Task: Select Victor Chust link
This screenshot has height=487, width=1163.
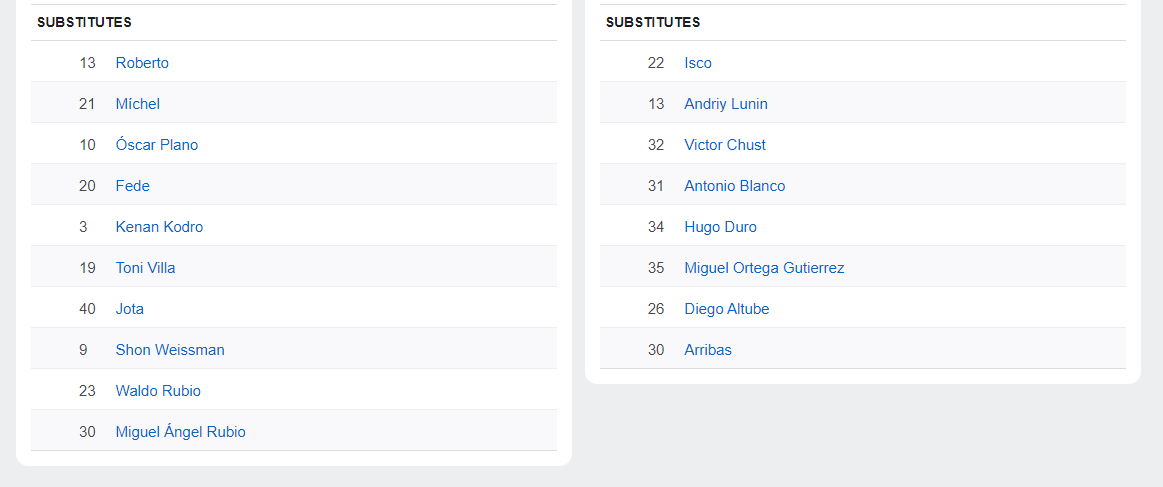Action: [x=725, y=145]
